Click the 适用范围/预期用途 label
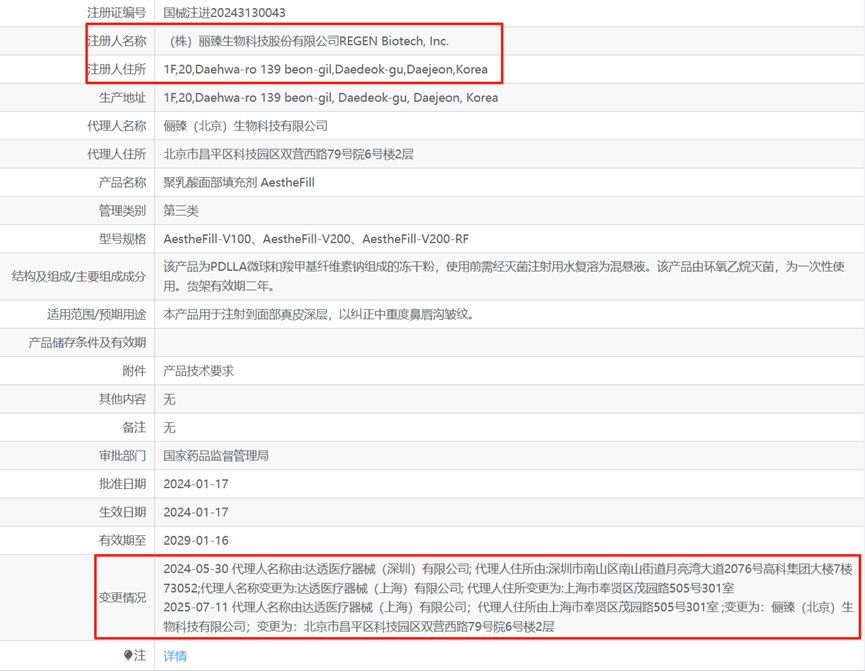Screen dimensions: 865x671 click(x=97, y=315)
